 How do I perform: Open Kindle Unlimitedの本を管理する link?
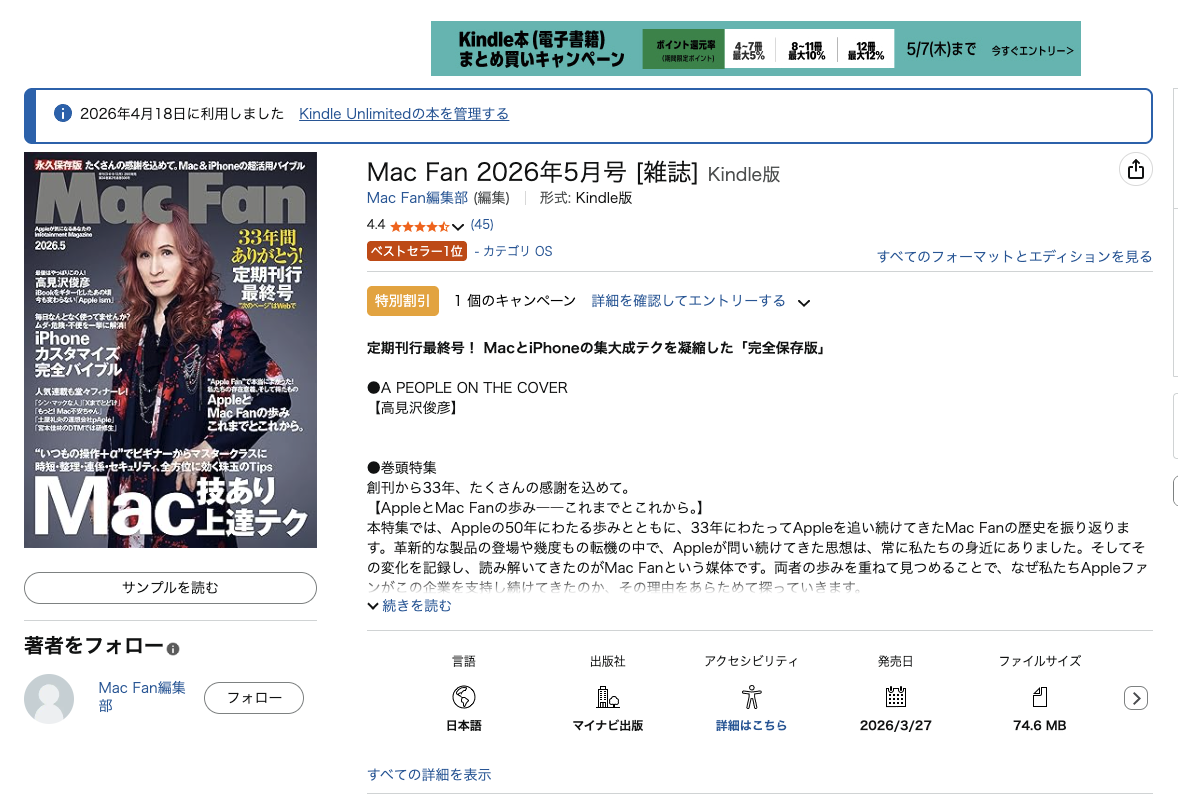tap(403, 114)
